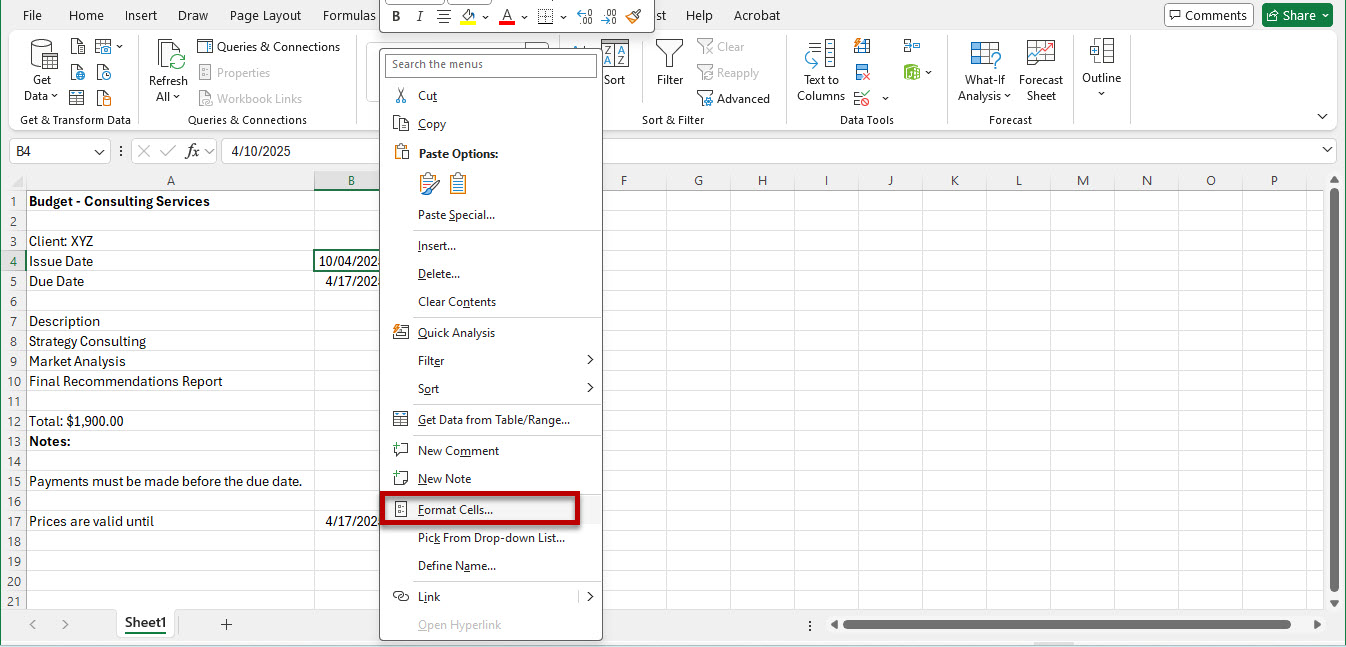Click the Data Validation icon
This screenshot has height=647, width=1346.
click(862, 98)
